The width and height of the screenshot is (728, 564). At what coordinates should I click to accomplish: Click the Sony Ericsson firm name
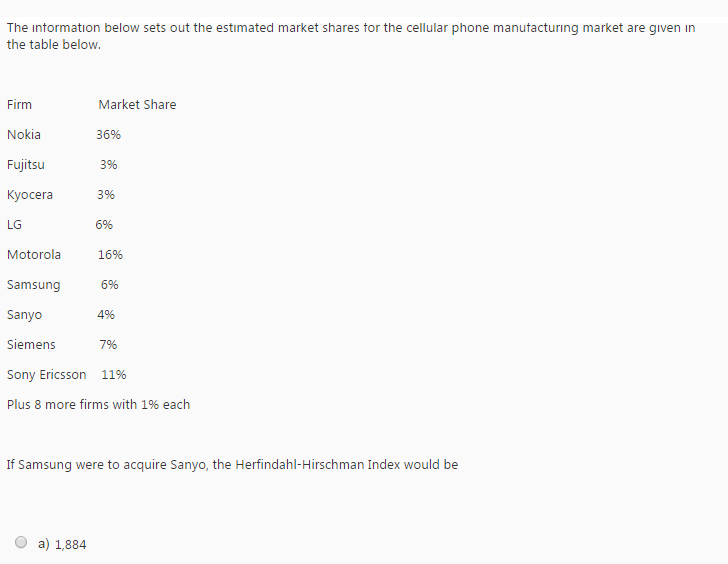click(46, 375)
